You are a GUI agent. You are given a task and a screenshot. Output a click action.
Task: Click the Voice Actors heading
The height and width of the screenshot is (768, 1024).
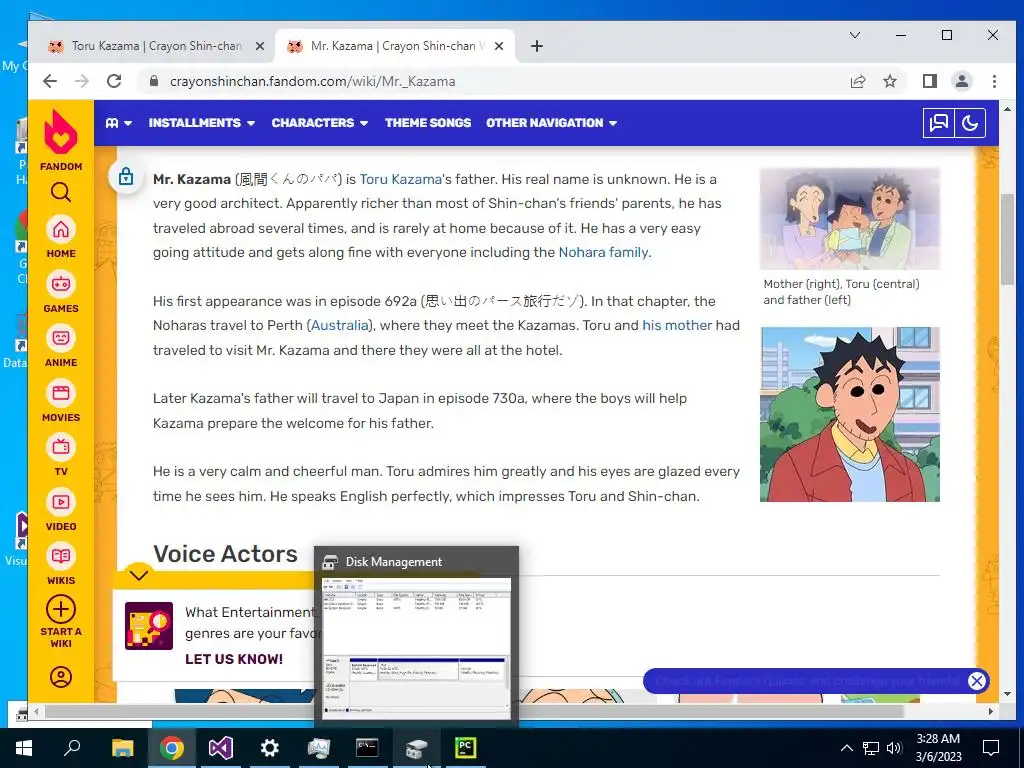point(225,553)
